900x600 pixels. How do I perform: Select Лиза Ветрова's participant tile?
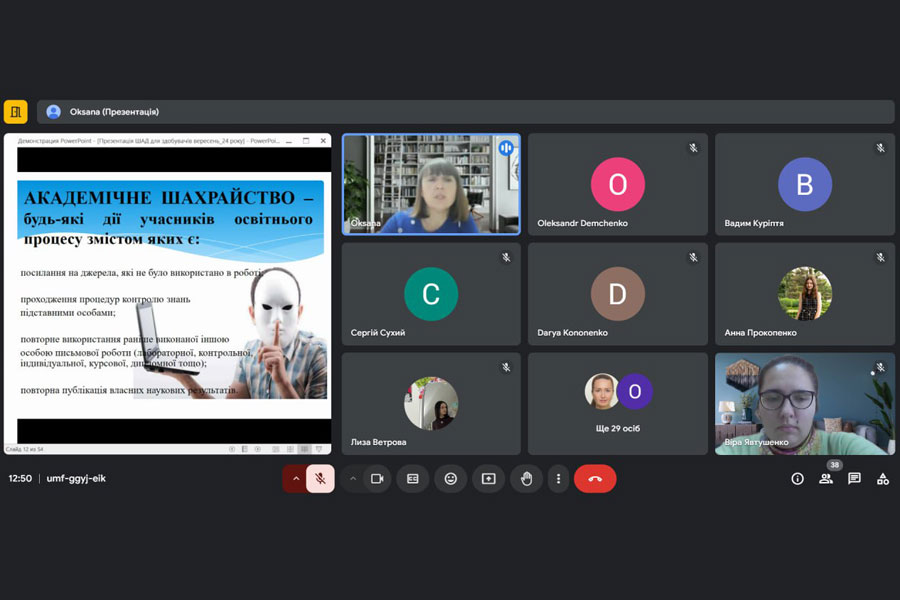(431, 404)
